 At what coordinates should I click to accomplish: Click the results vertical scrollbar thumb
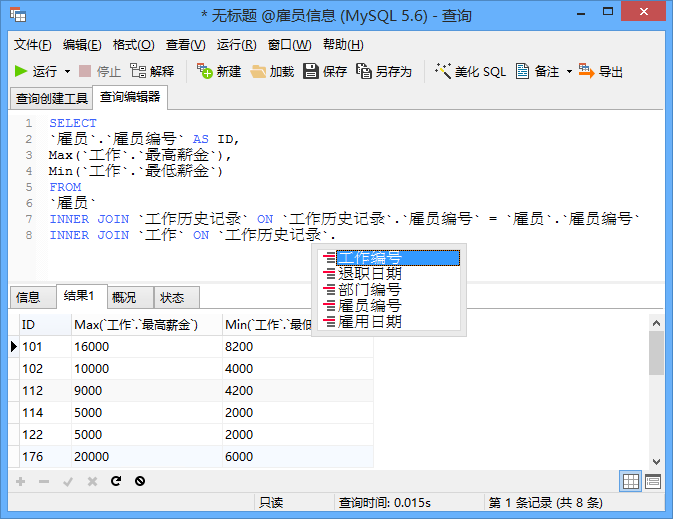click(x=656, y=353)
